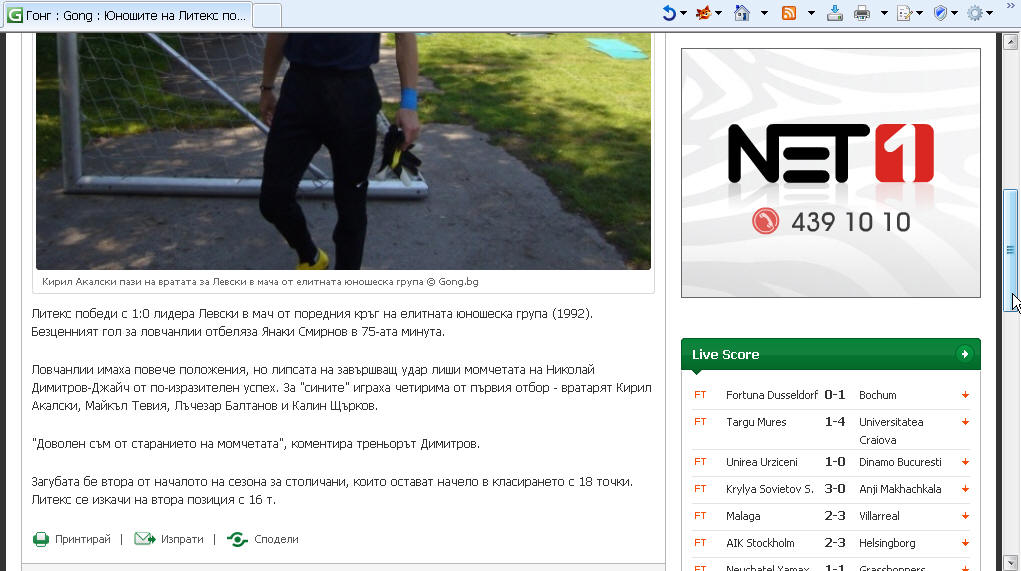Viewport: 1021px width, 571px height.
Task: Open the shield icon's dropdown arrow
Action: (x=955, y=13)
